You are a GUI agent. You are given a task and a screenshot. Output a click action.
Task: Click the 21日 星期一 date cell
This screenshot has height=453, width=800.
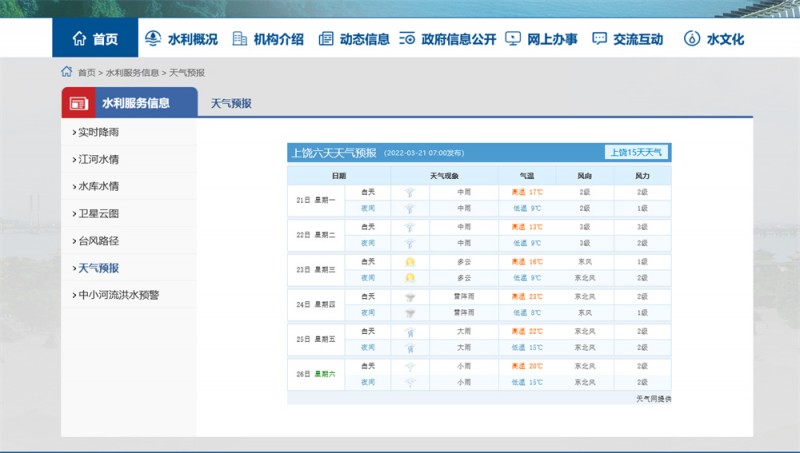316,200
